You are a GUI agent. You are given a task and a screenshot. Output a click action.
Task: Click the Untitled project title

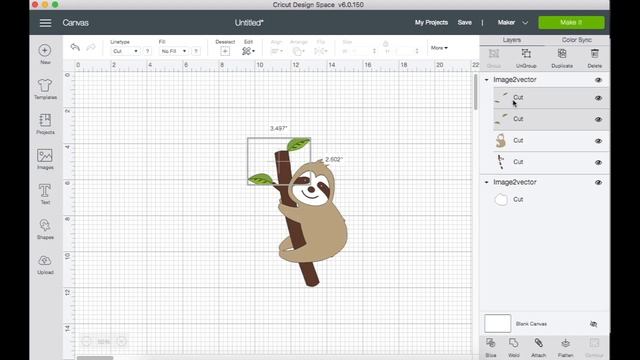[x=249, y=23]
